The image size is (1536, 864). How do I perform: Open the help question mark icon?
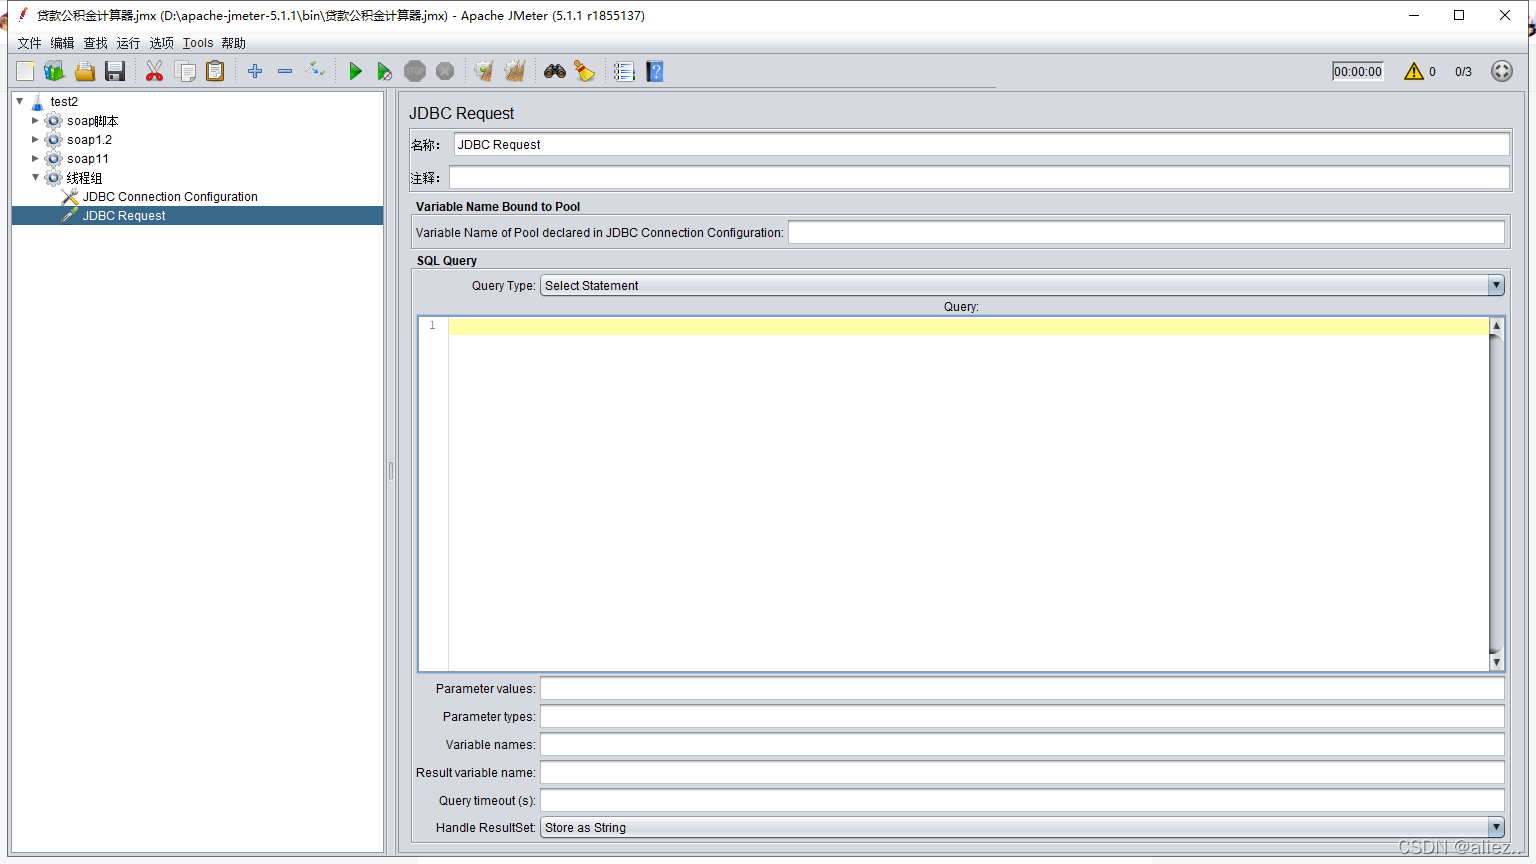point(655,71)
